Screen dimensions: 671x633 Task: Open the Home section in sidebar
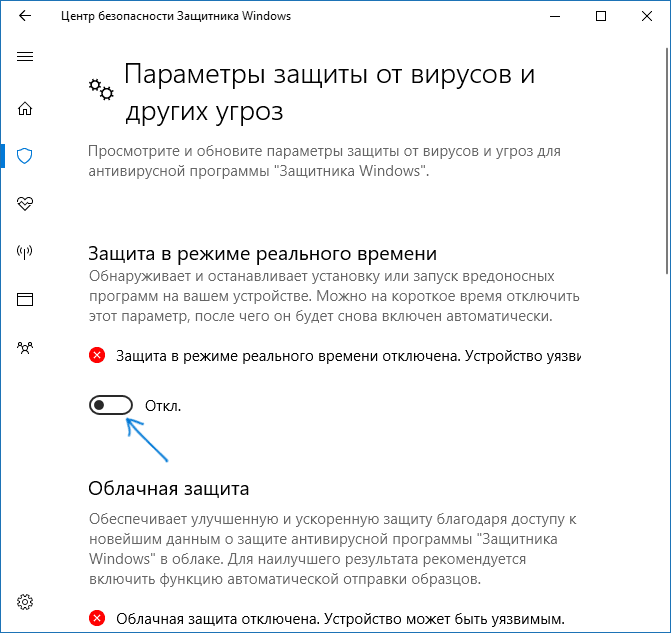[x=25, y=108]
